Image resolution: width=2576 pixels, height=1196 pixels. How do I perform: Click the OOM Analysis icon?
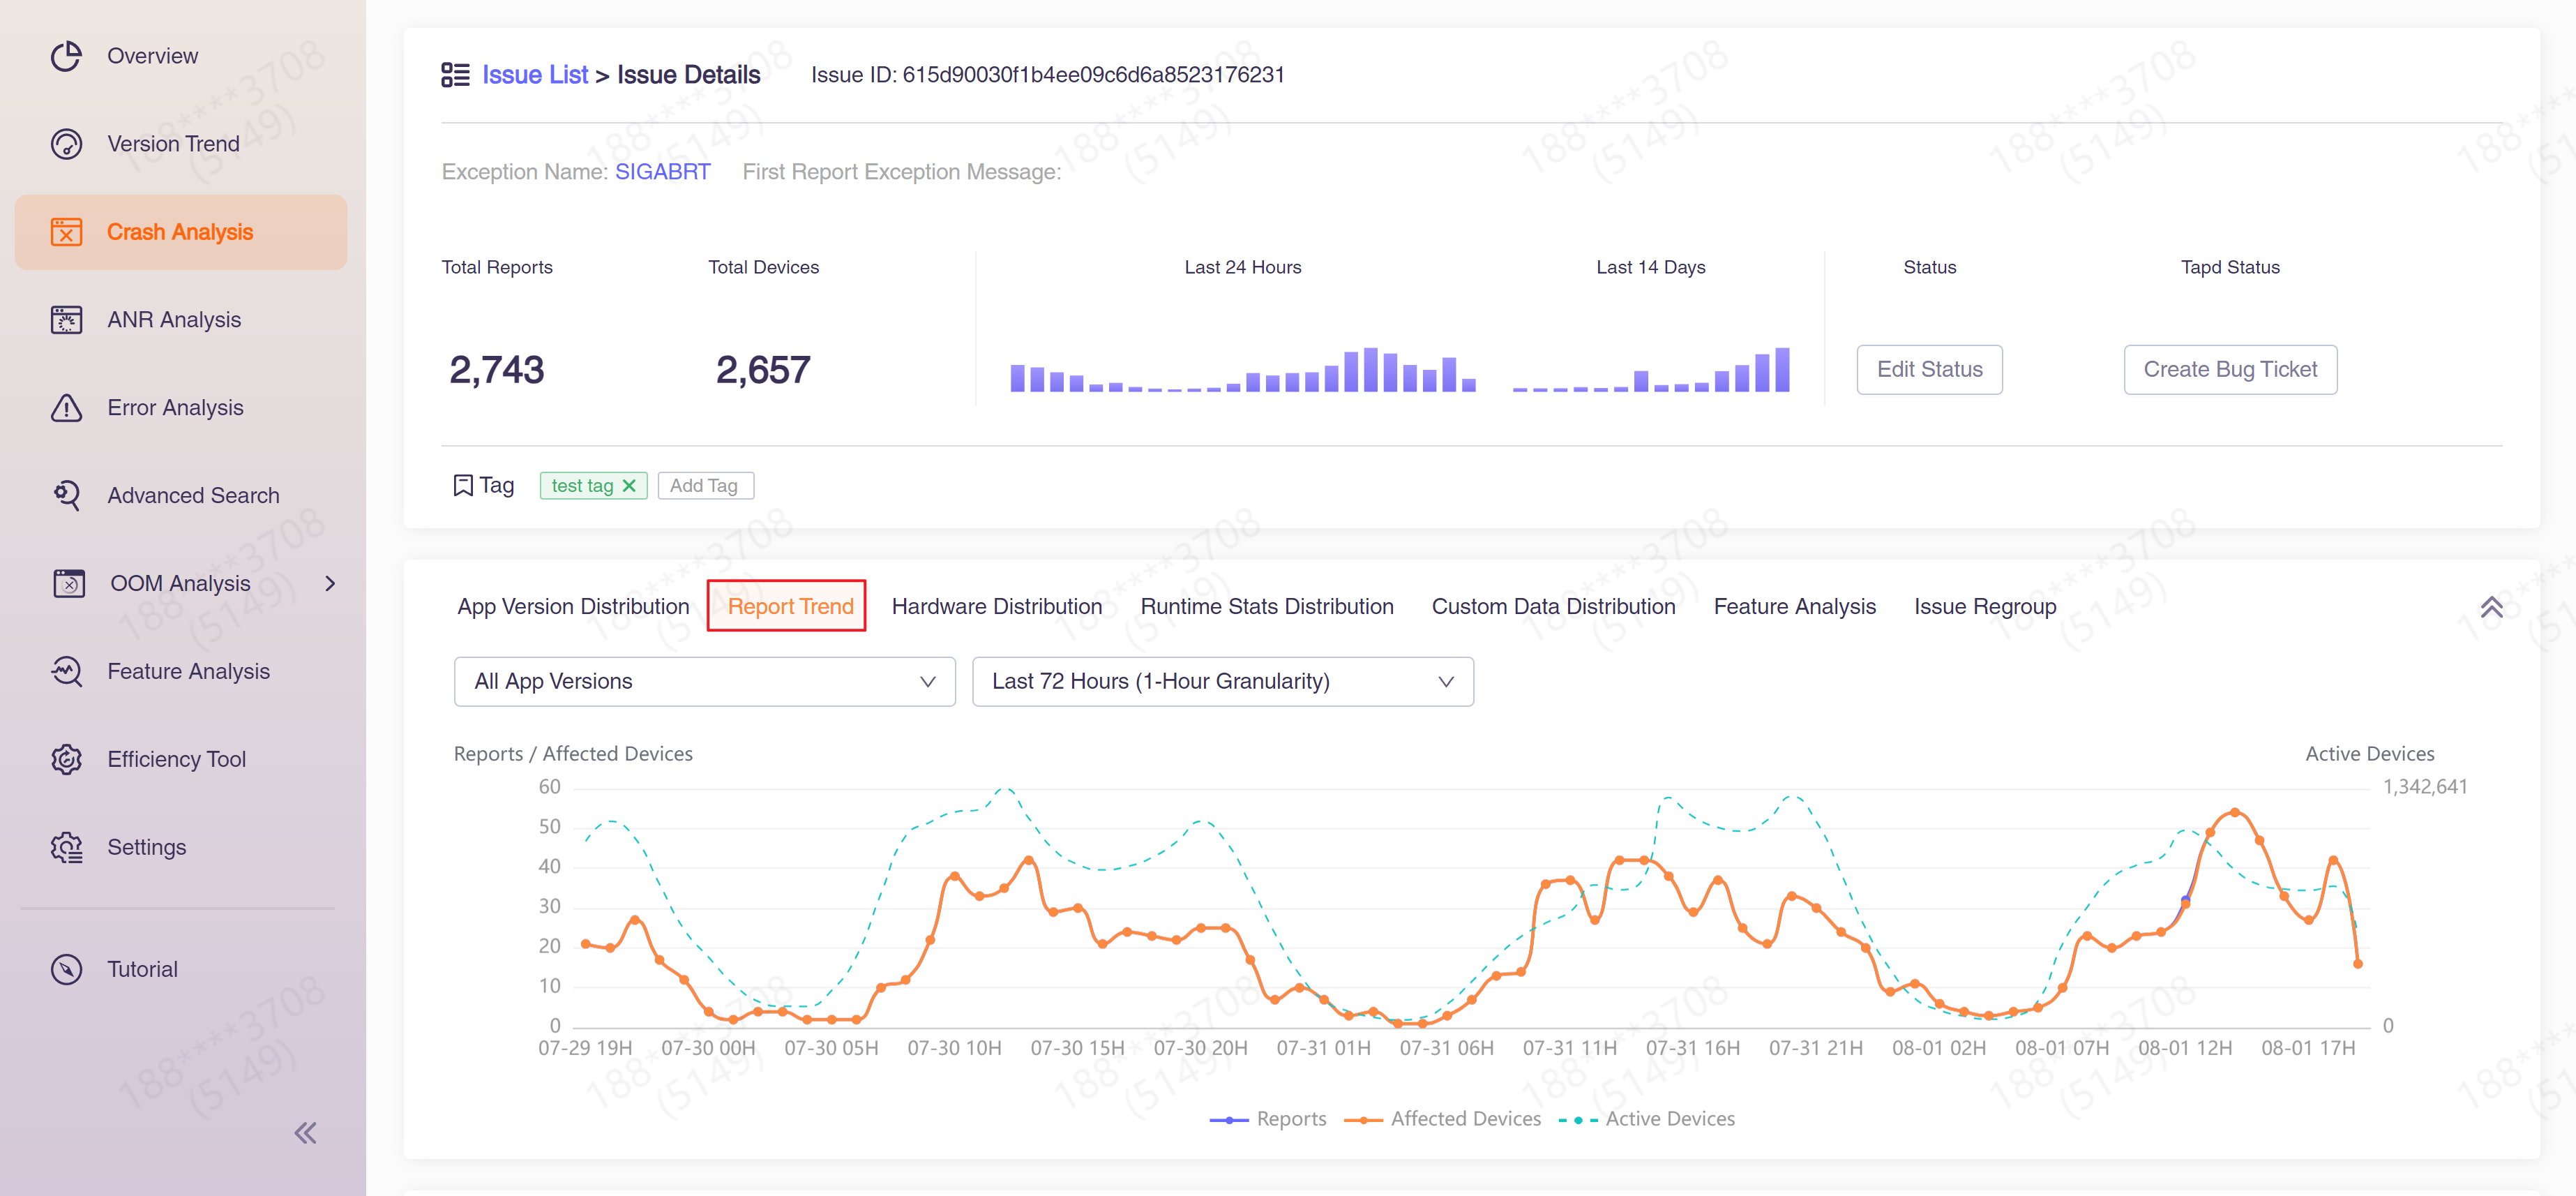68,583
